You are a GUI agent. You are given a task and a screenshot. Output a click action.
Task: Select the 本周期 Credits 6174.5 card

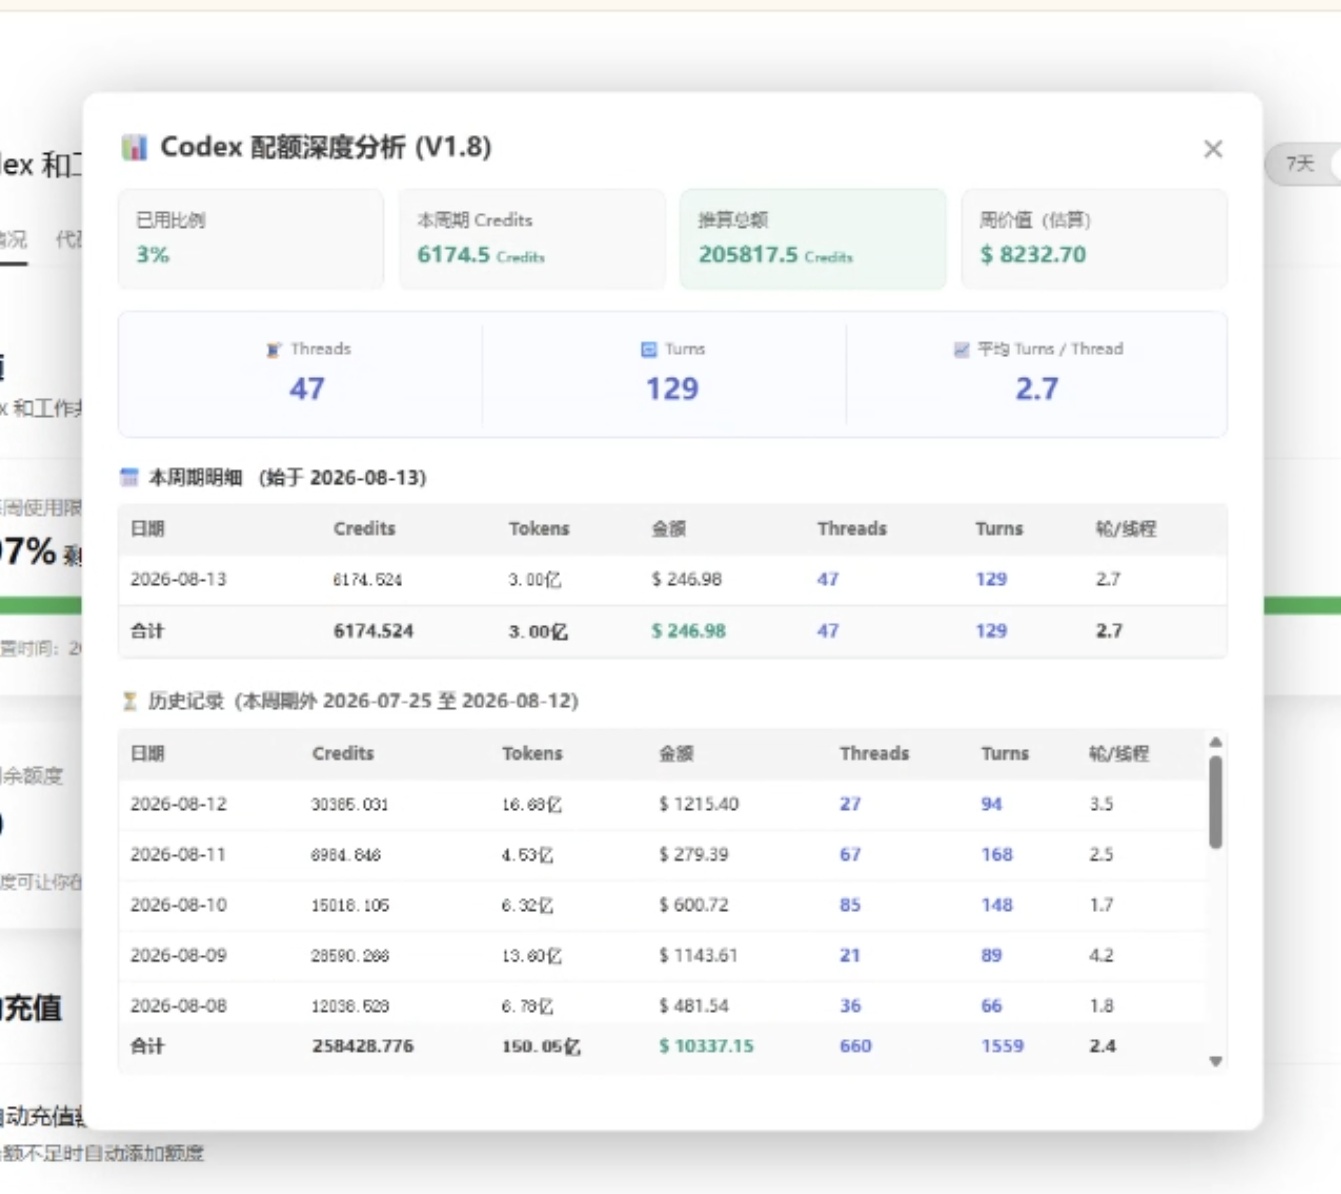[532, 239]
